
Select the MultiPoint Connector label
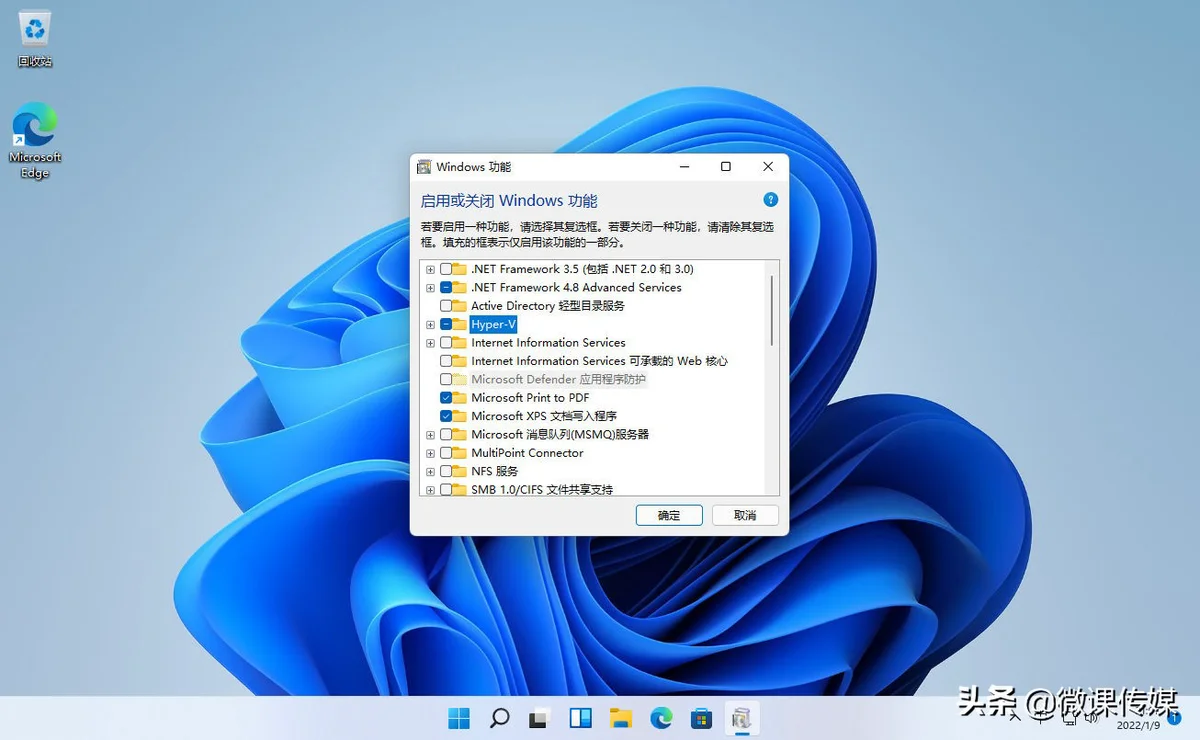point(527,453)
